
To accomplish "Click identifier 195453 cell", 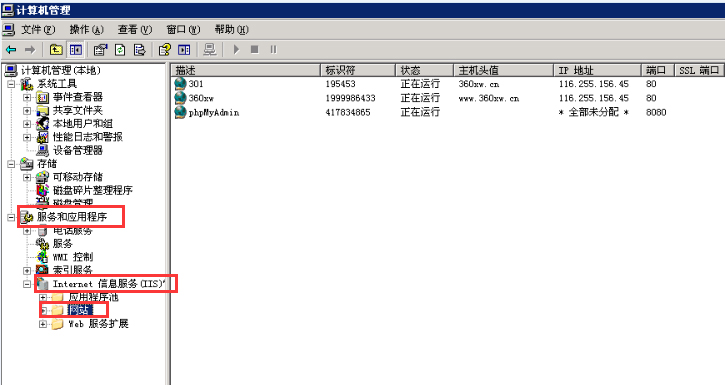I will pyautogui.click(x=340, y=84).
